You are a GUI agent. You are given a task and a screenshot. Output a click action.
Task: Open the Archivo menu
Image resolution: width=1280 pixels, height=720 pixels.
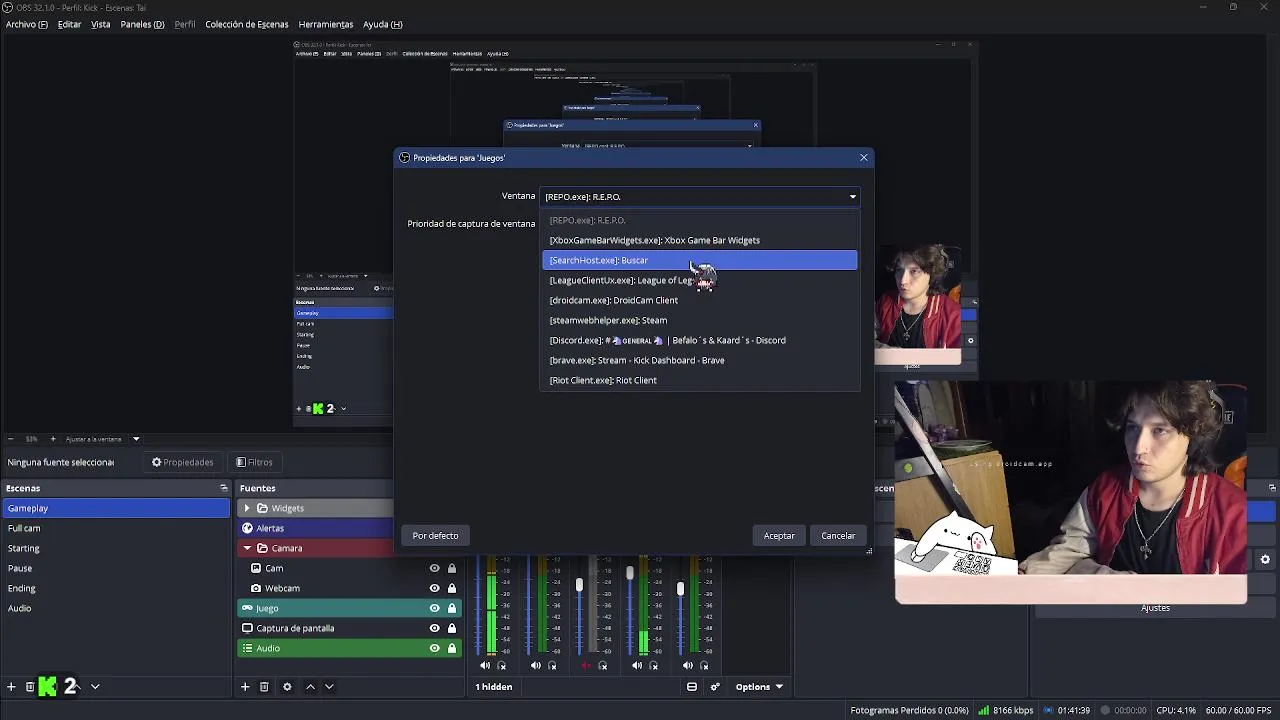(x=27, y=24)
